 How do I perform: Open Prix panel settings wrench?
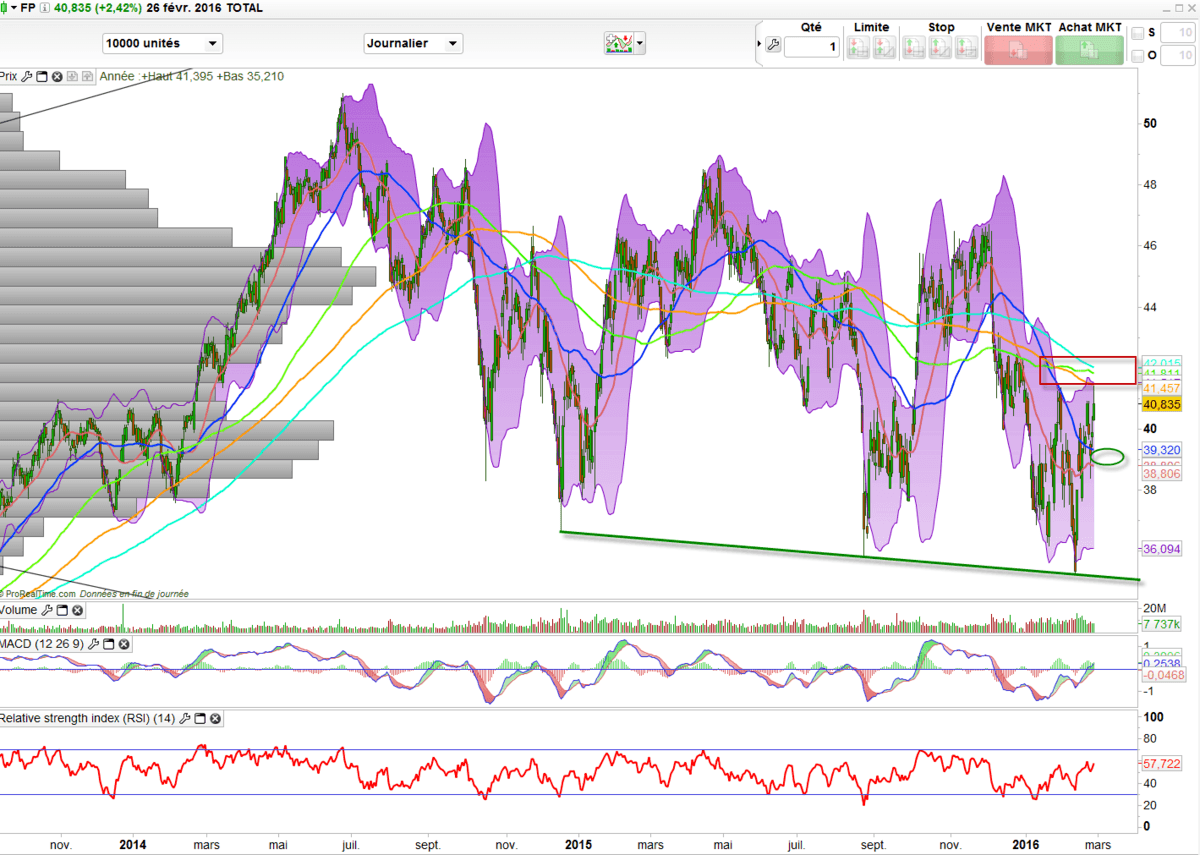27,76
